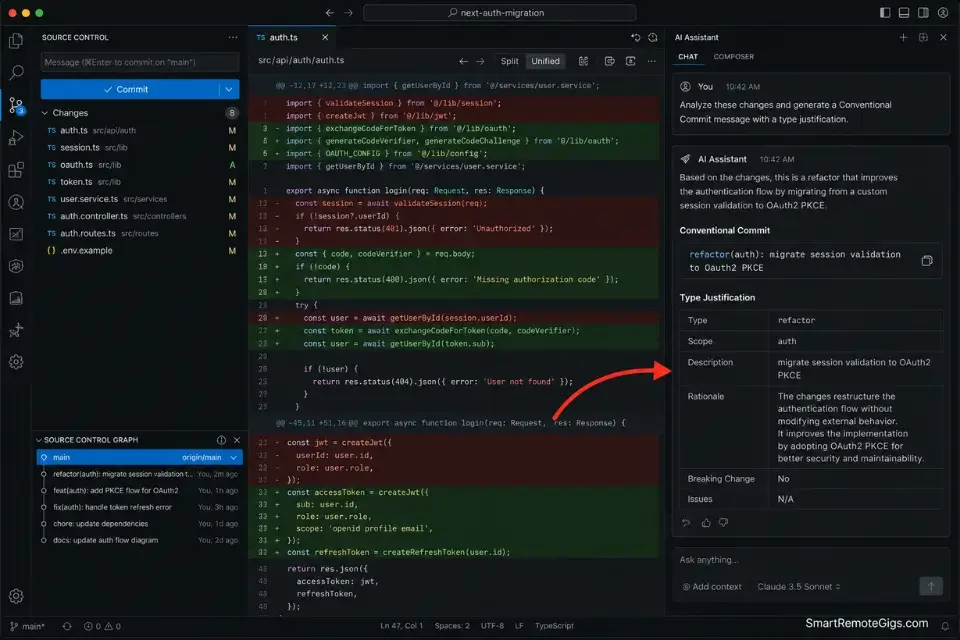
Task: Select chore: update dependencies commit
Action: (x=140, y=524)
